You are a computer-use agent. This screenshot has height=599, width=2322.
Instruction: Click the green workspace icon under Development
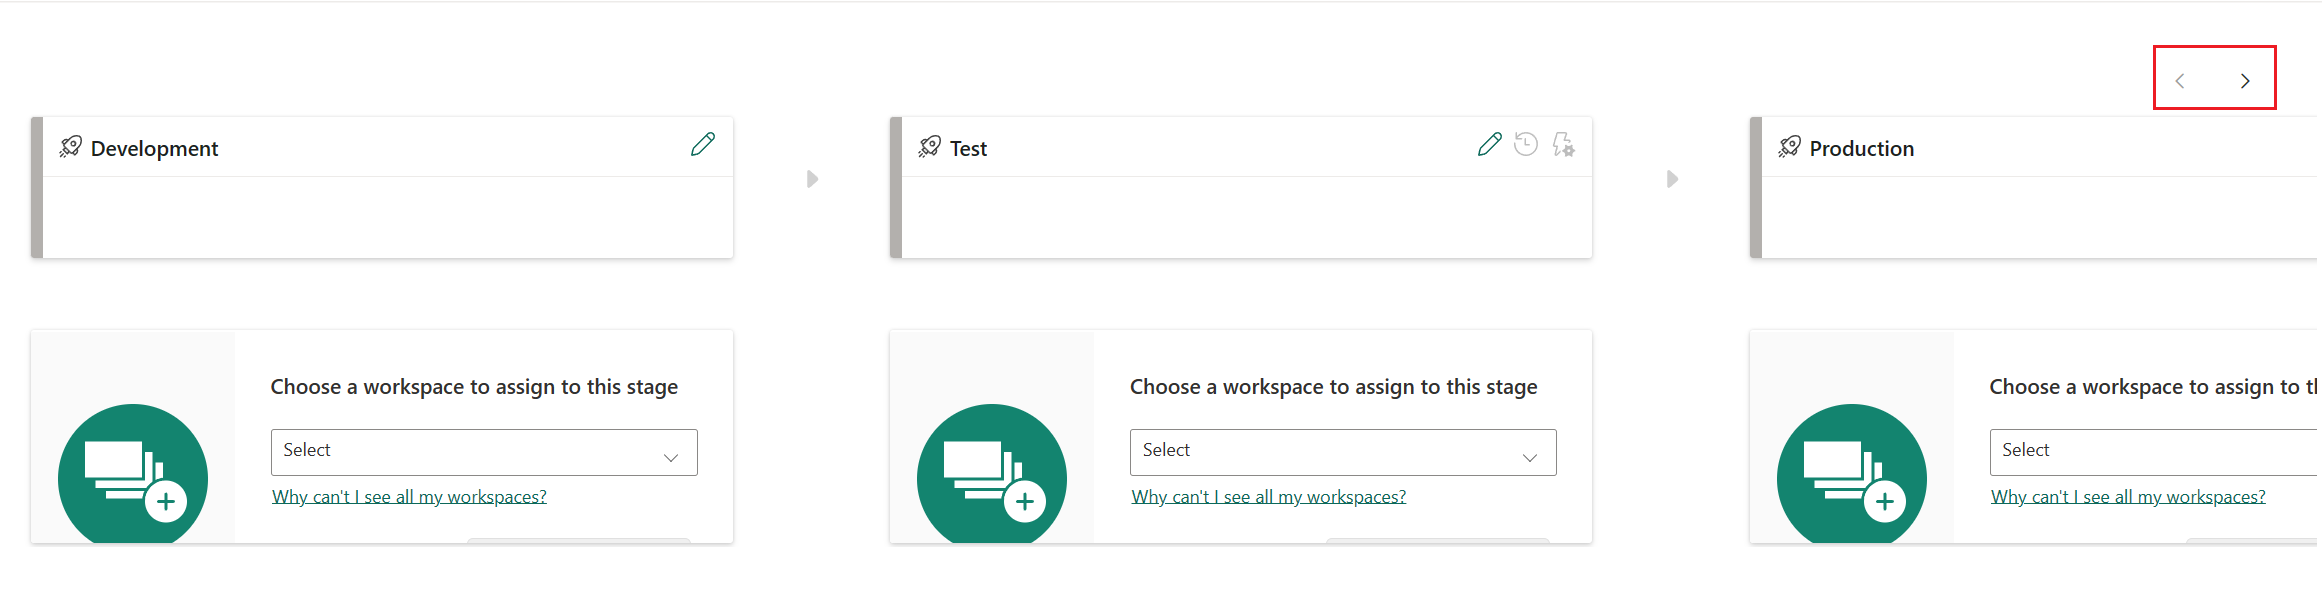point(133,475)
